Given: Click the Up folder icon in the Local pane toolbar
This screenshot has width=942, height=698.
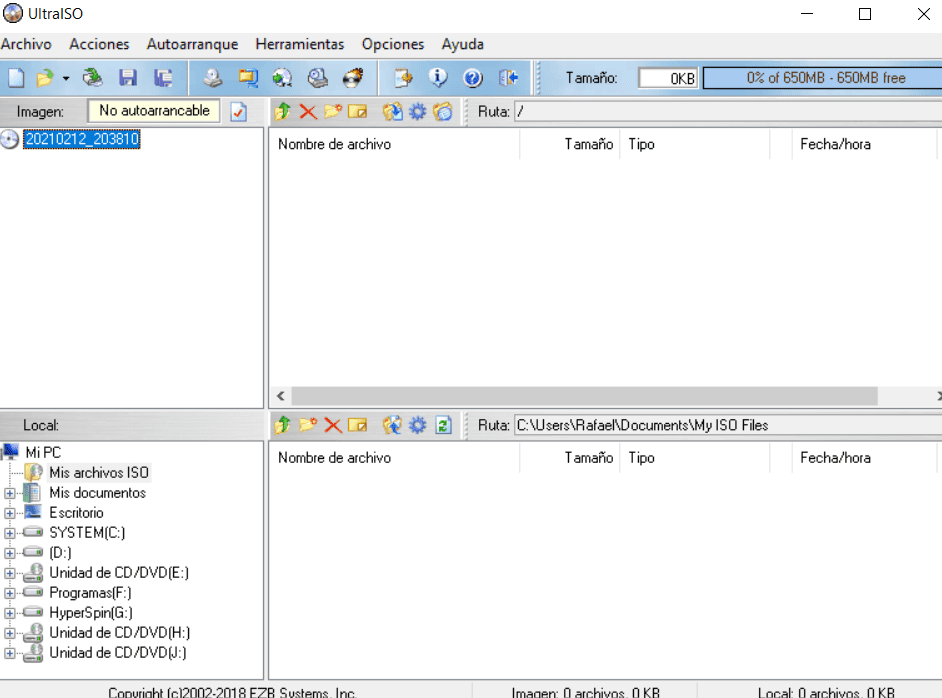Looking at the screenshot, I should coord(283,425).
